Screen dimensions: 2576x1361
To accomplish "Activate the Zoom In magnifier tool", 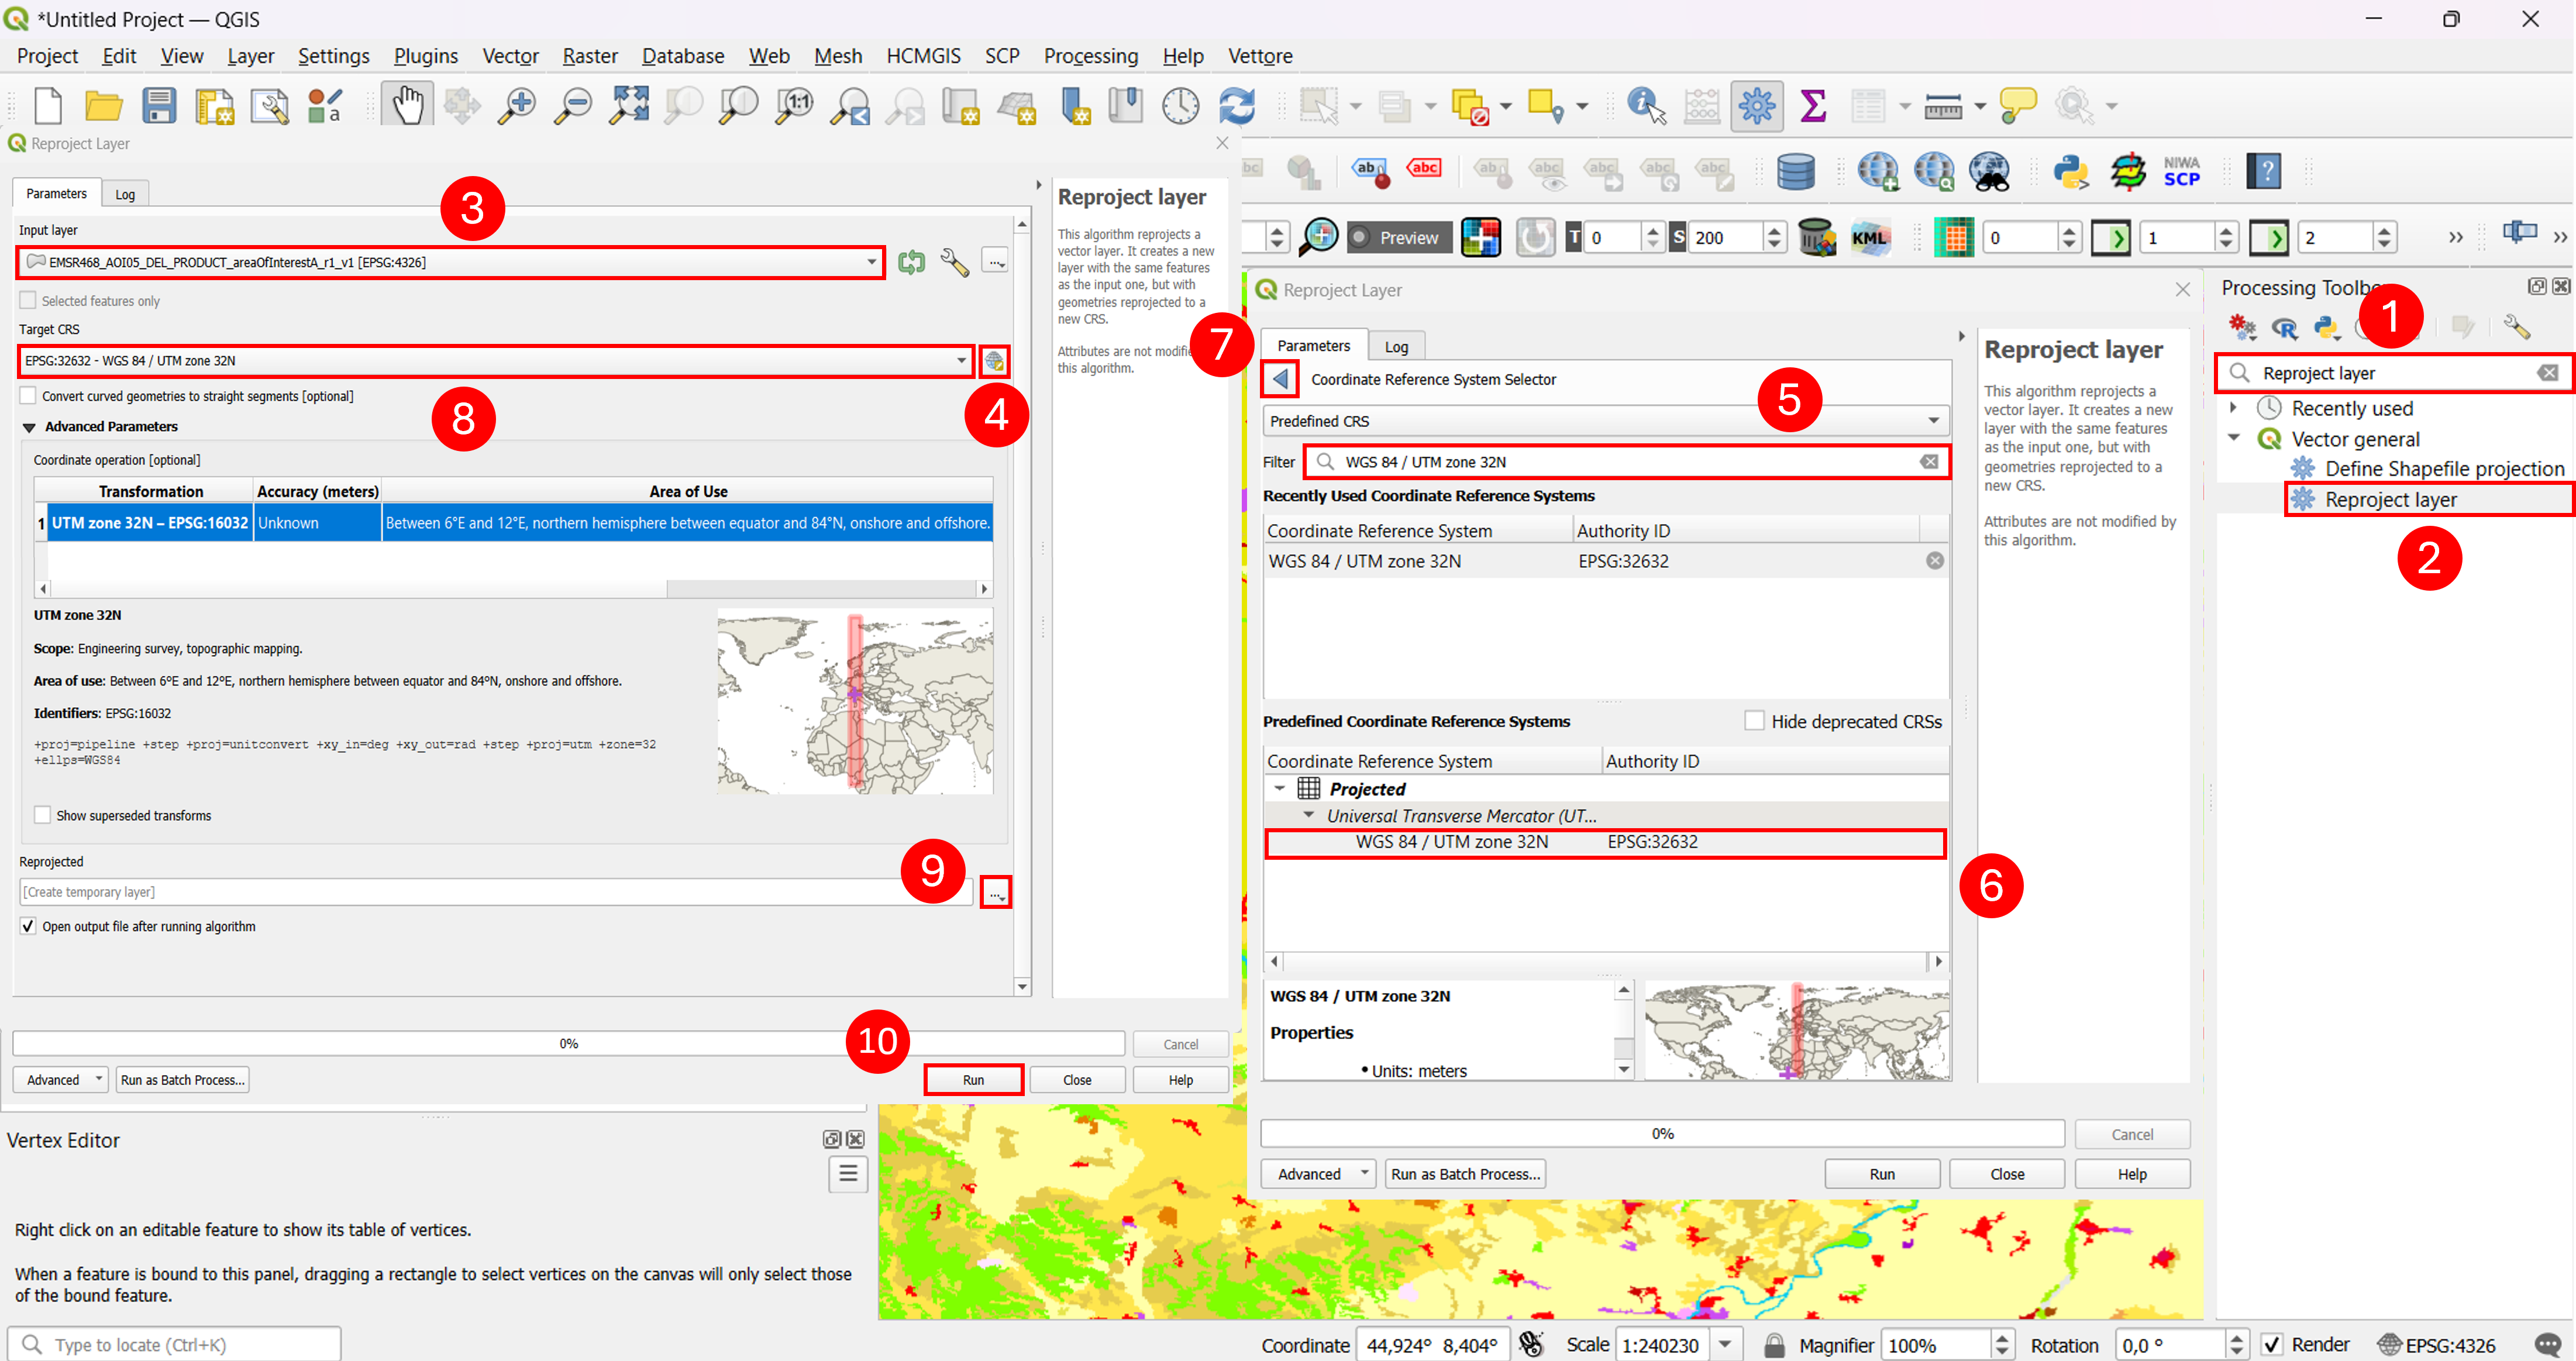I will 517,105.
